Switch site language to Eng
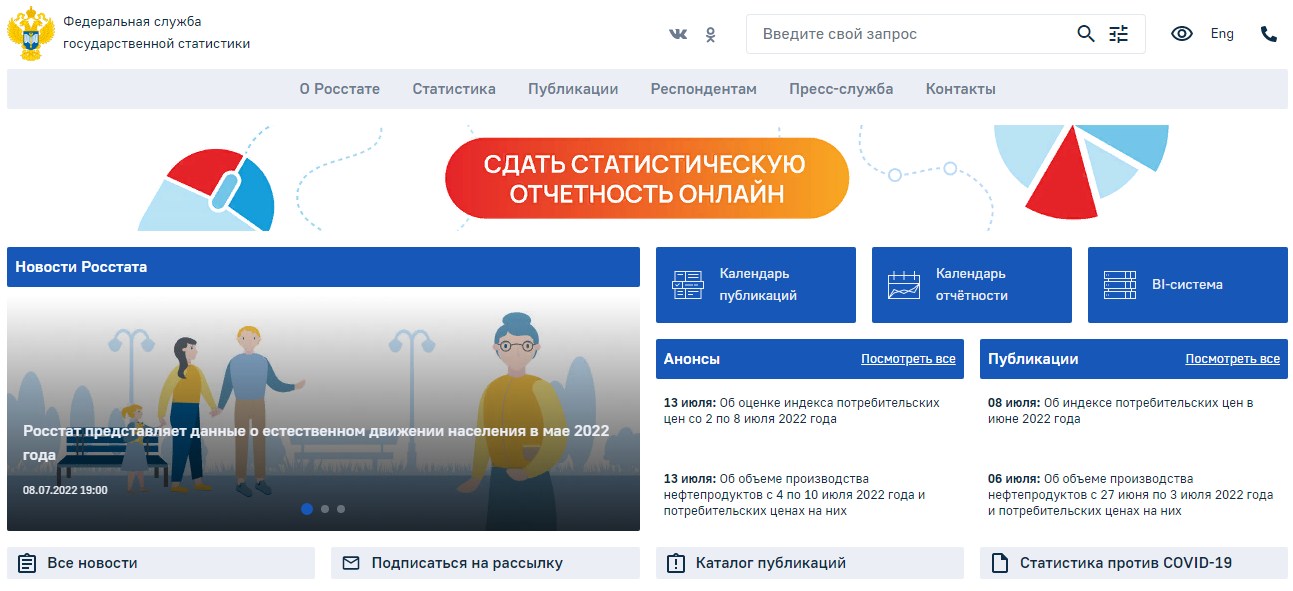1293x591 pixels. [x=1222, y=34]
